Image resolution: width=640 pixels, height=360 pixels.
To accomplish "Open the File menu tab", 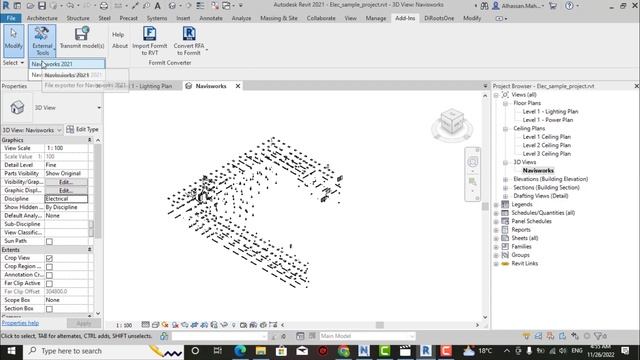I will coord(11,18).
